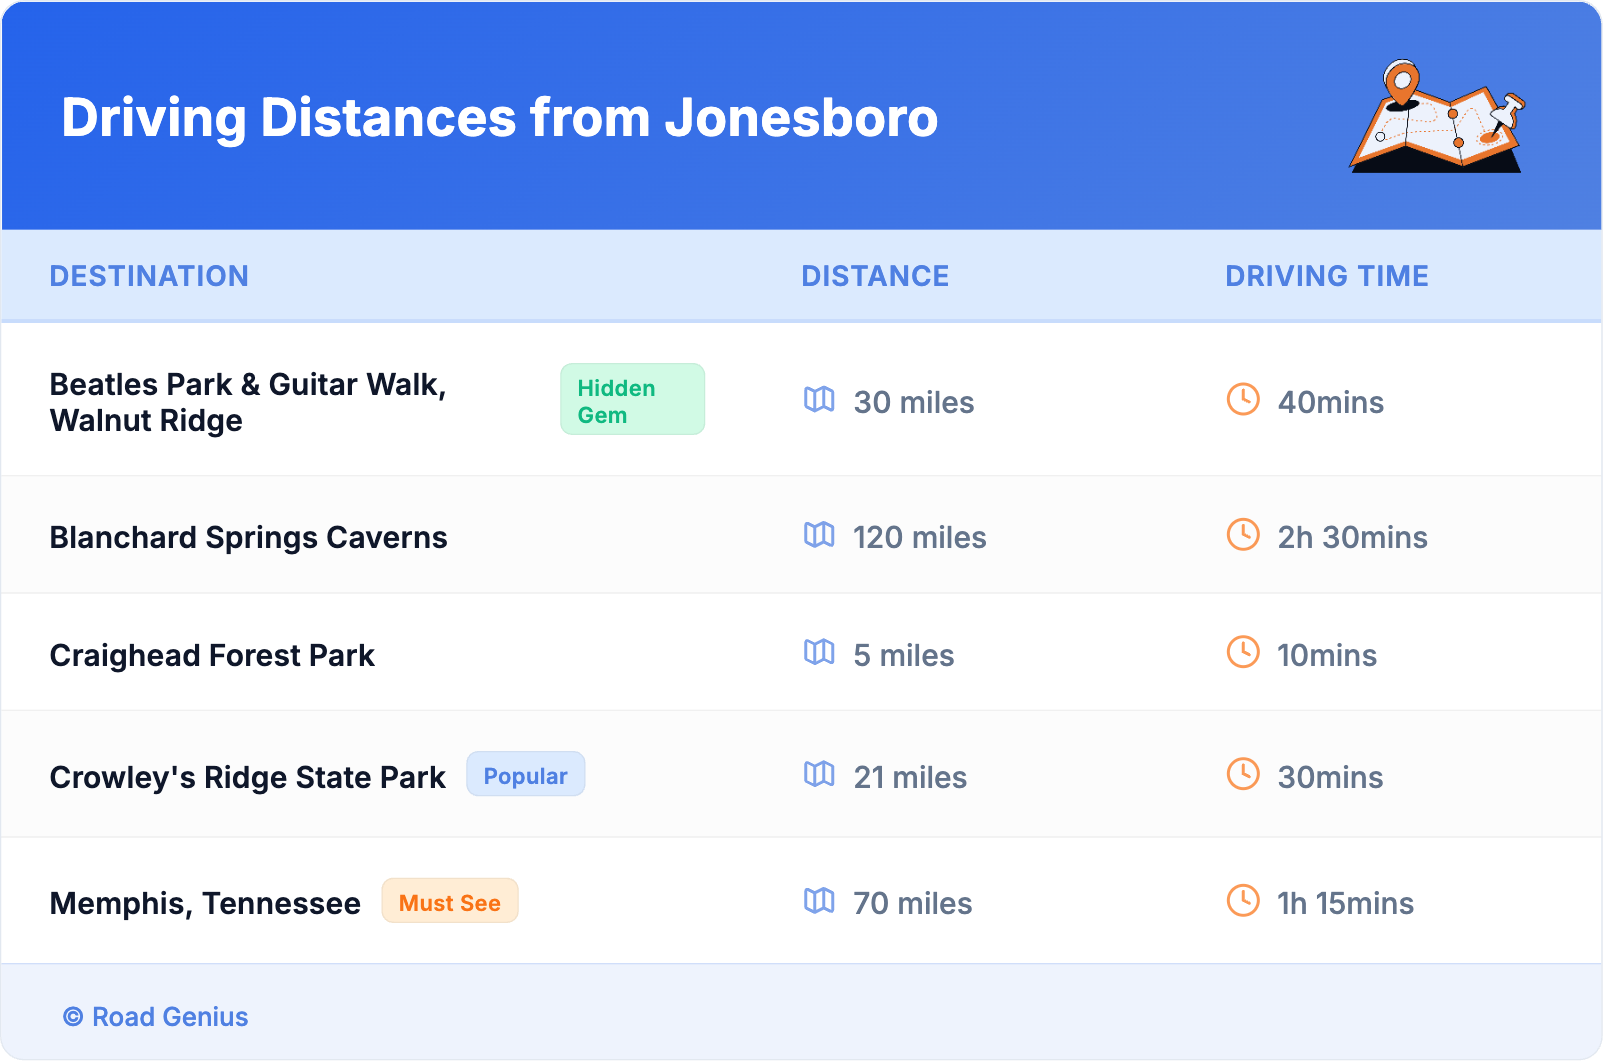Click the map icon beside 21 miles
Screen dimensions: 1604x1062
[819, 775]
